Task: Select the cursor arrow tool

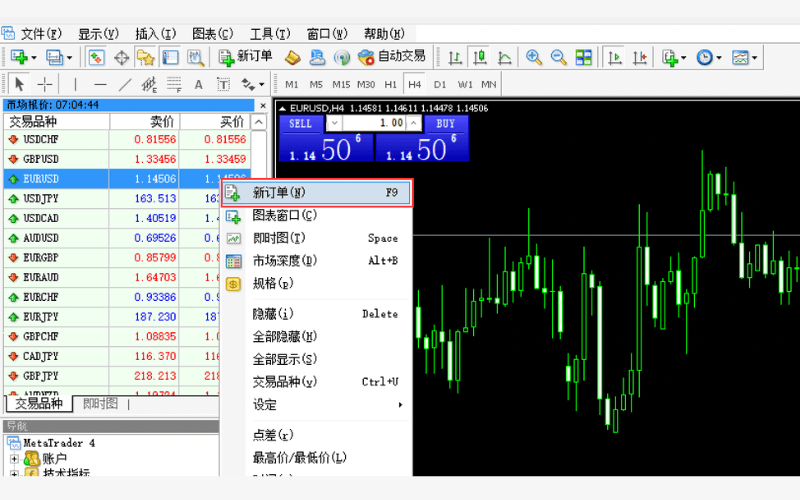Action: coord(19,84)
